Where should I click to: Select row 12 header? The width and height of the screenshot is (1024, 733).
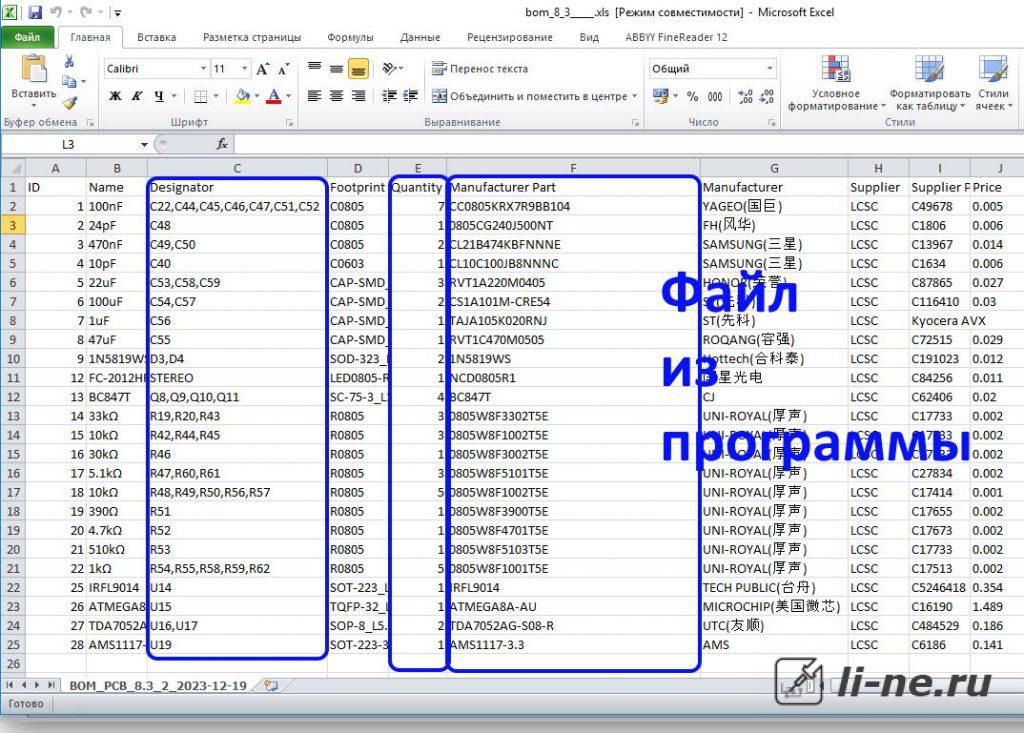tap(14, 397)
